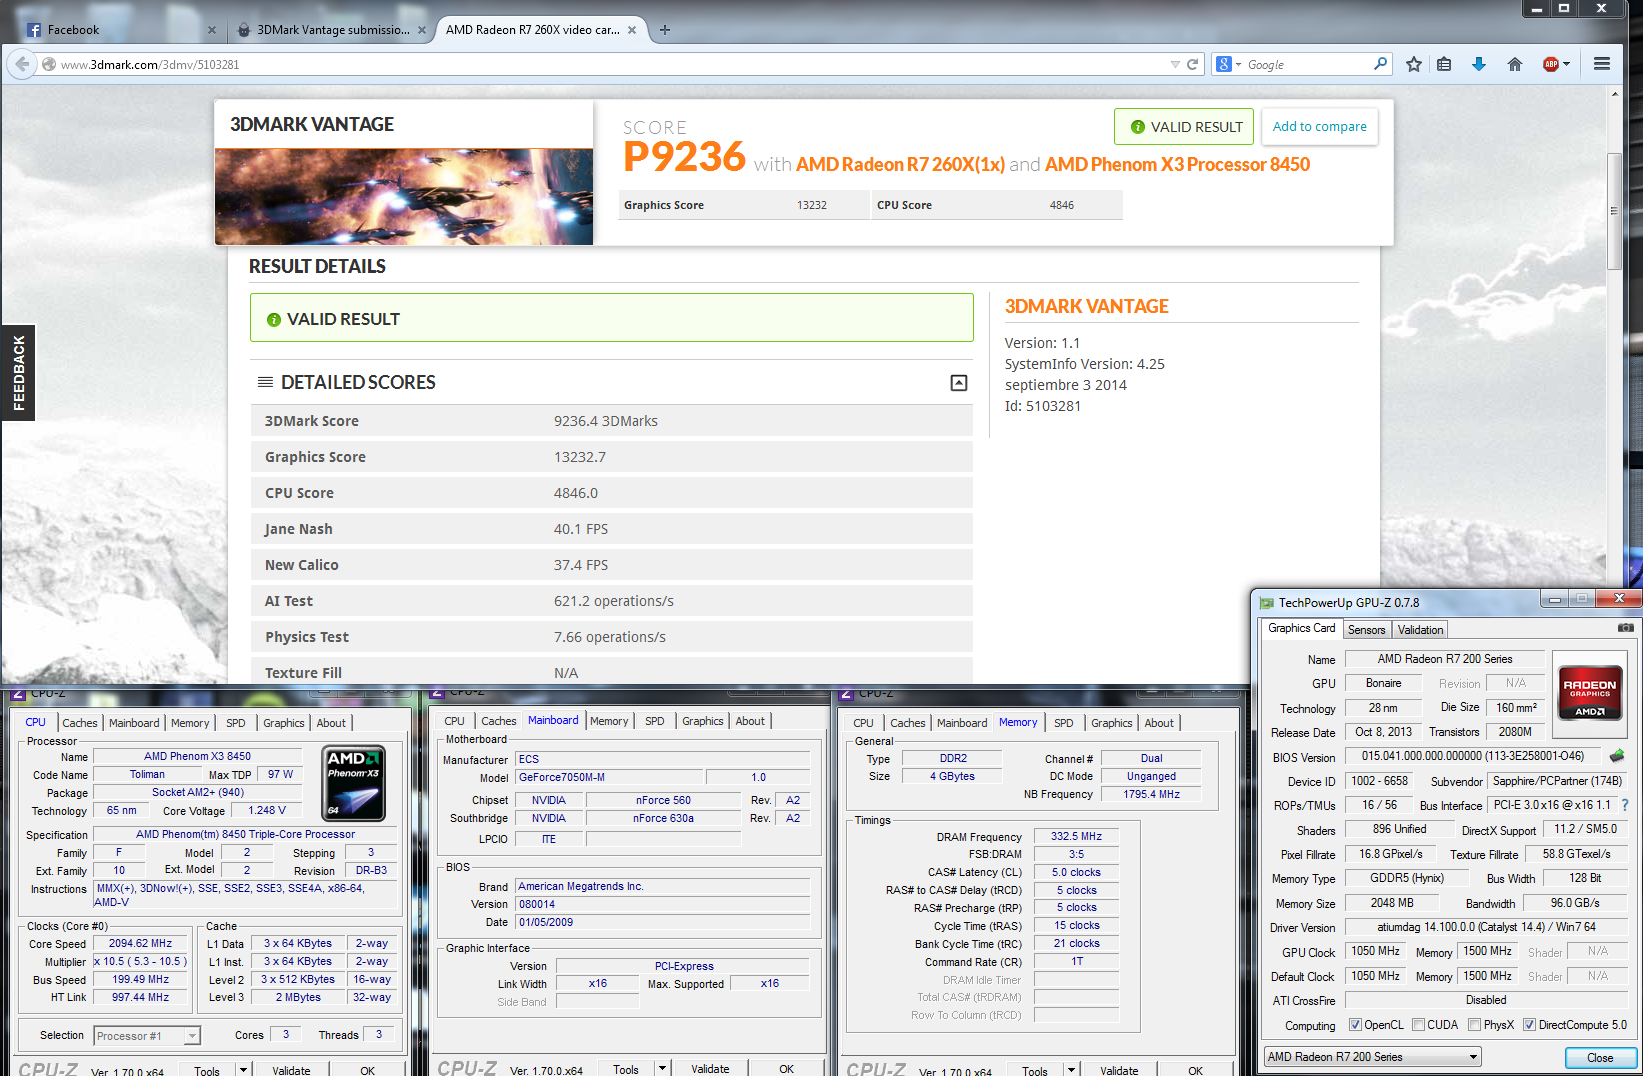Screen dimensions: 1643x1076
Task: Open the downloads arrow icon
Action: coord(1479,64)
